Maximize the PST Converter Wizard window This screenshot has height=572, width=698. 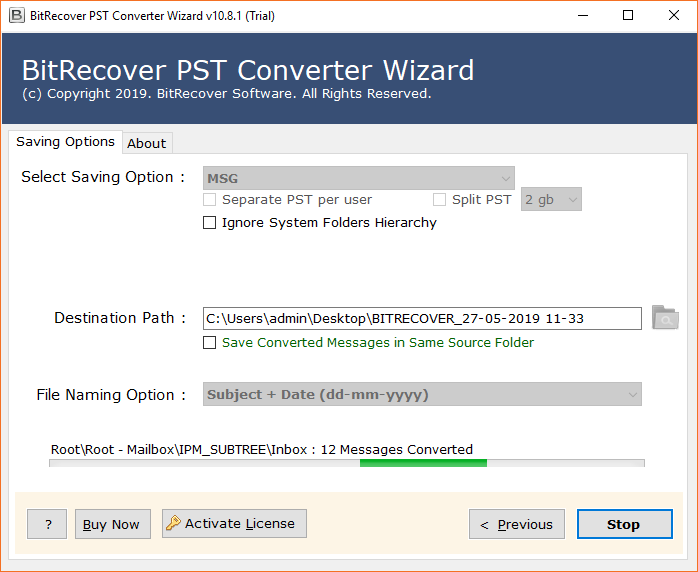[628, 16]
